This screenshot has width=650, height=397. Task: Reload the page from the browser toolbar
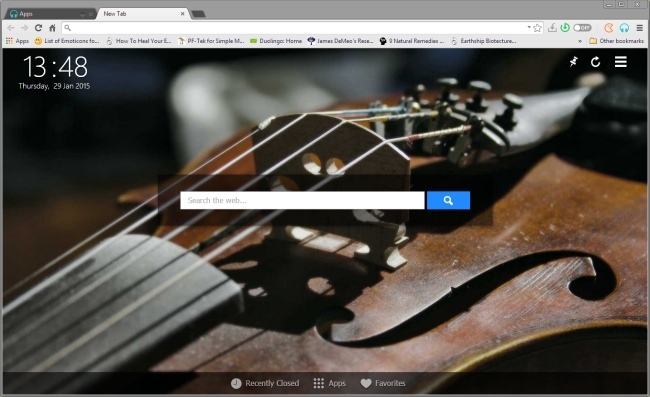point(38,28)
